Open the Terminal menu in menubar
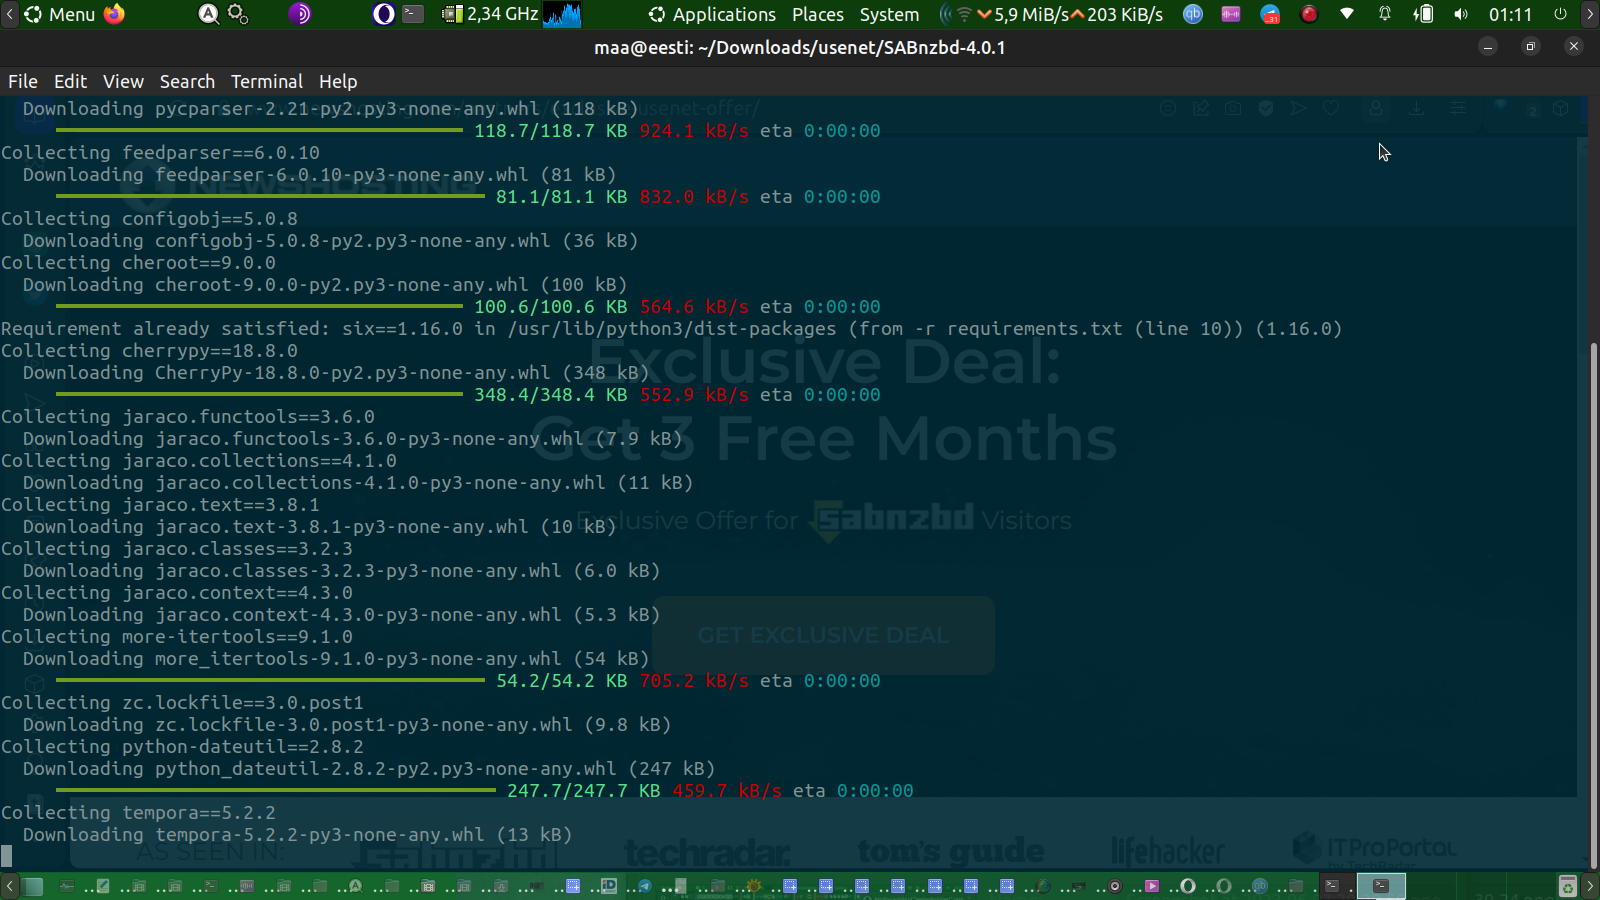Screen dimensions: 1600x900 (x=266, y=82)
